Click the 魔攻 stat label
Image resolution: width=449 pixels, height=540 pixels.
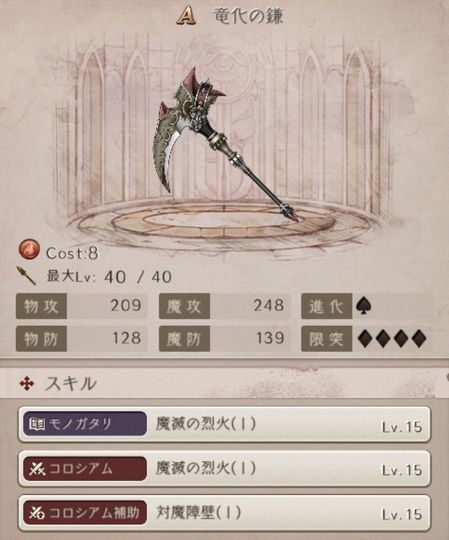click(x=184, y=306)
